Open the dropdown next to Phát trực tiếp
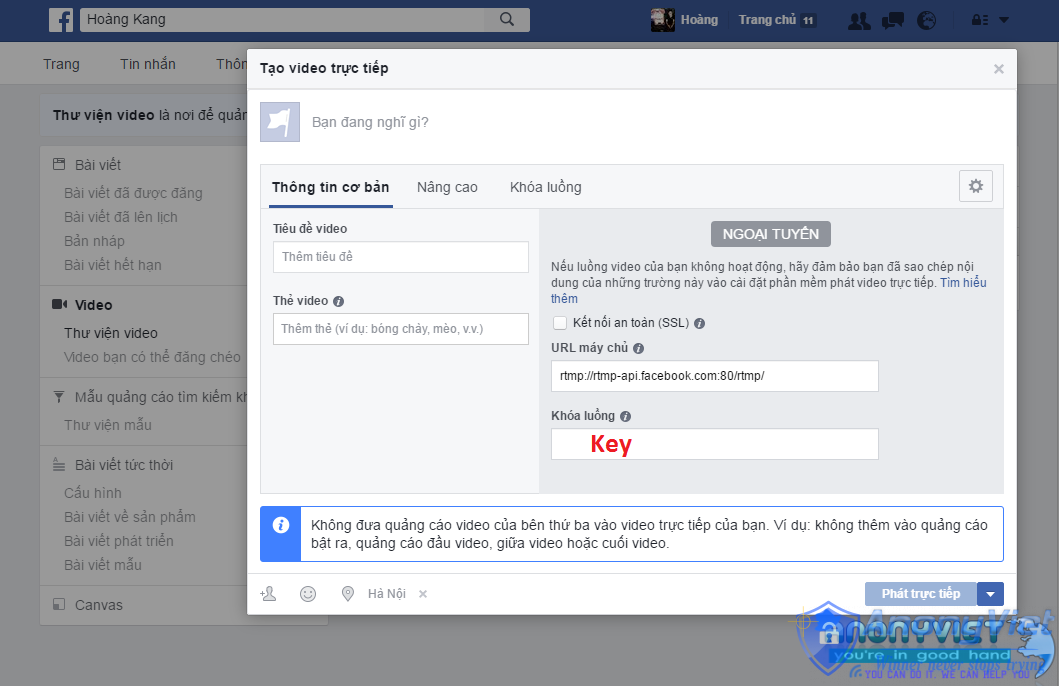Image resolution: width=1059 pixels, height=686 pixels. click(x=991, y=594)
